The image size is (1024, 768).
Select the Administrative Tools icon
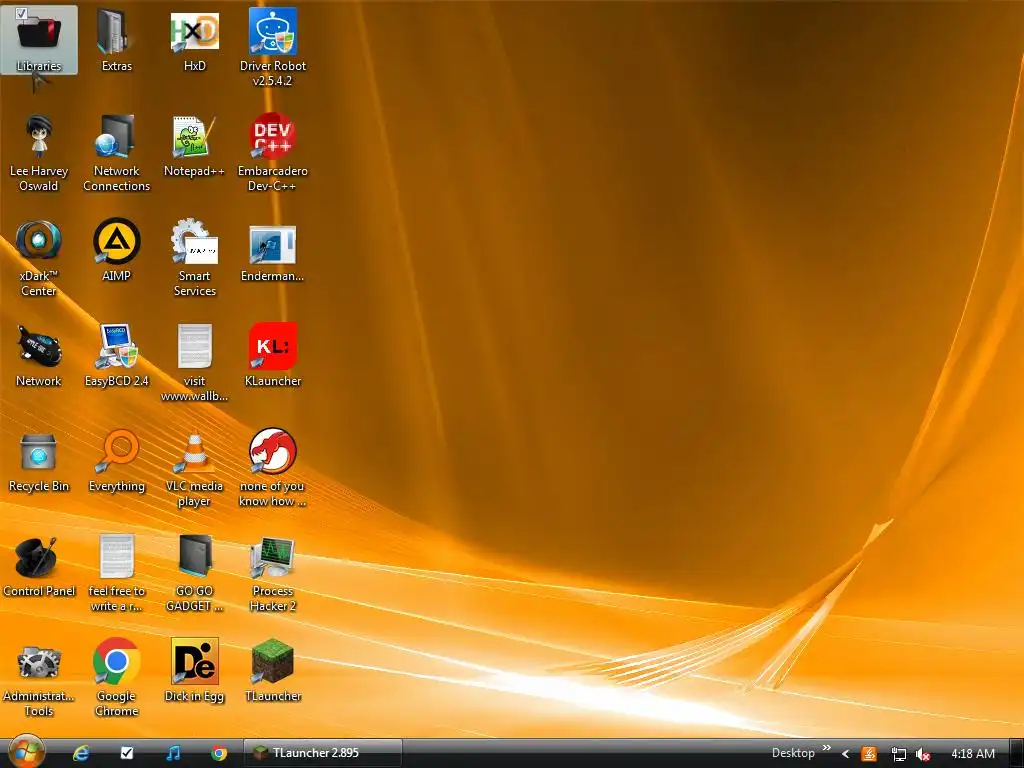tap(39, 679)
